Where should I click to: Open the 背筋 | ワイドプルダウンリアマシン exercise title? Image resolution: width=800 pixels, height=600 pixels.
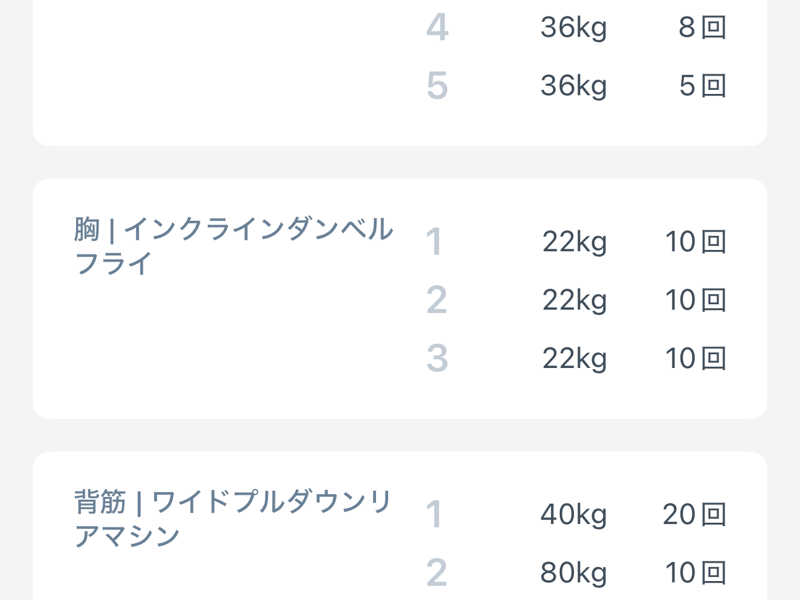234,518
